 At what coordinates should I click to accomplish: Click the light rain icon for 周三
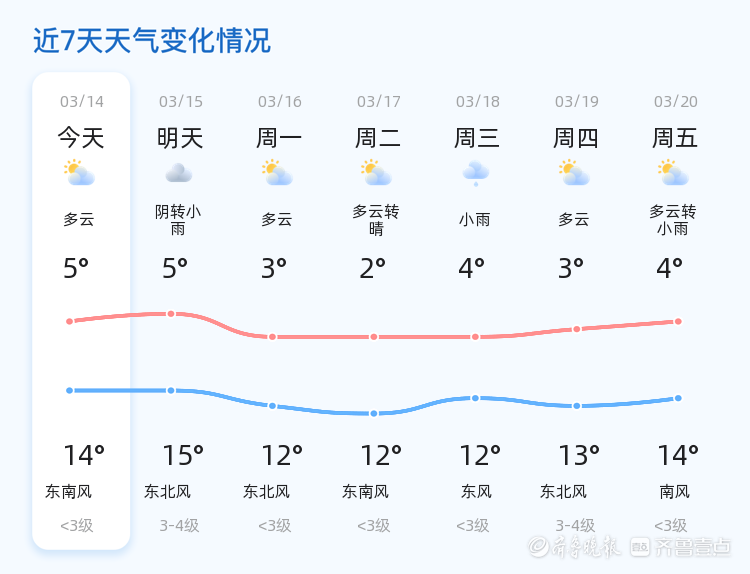click(475, 174)
